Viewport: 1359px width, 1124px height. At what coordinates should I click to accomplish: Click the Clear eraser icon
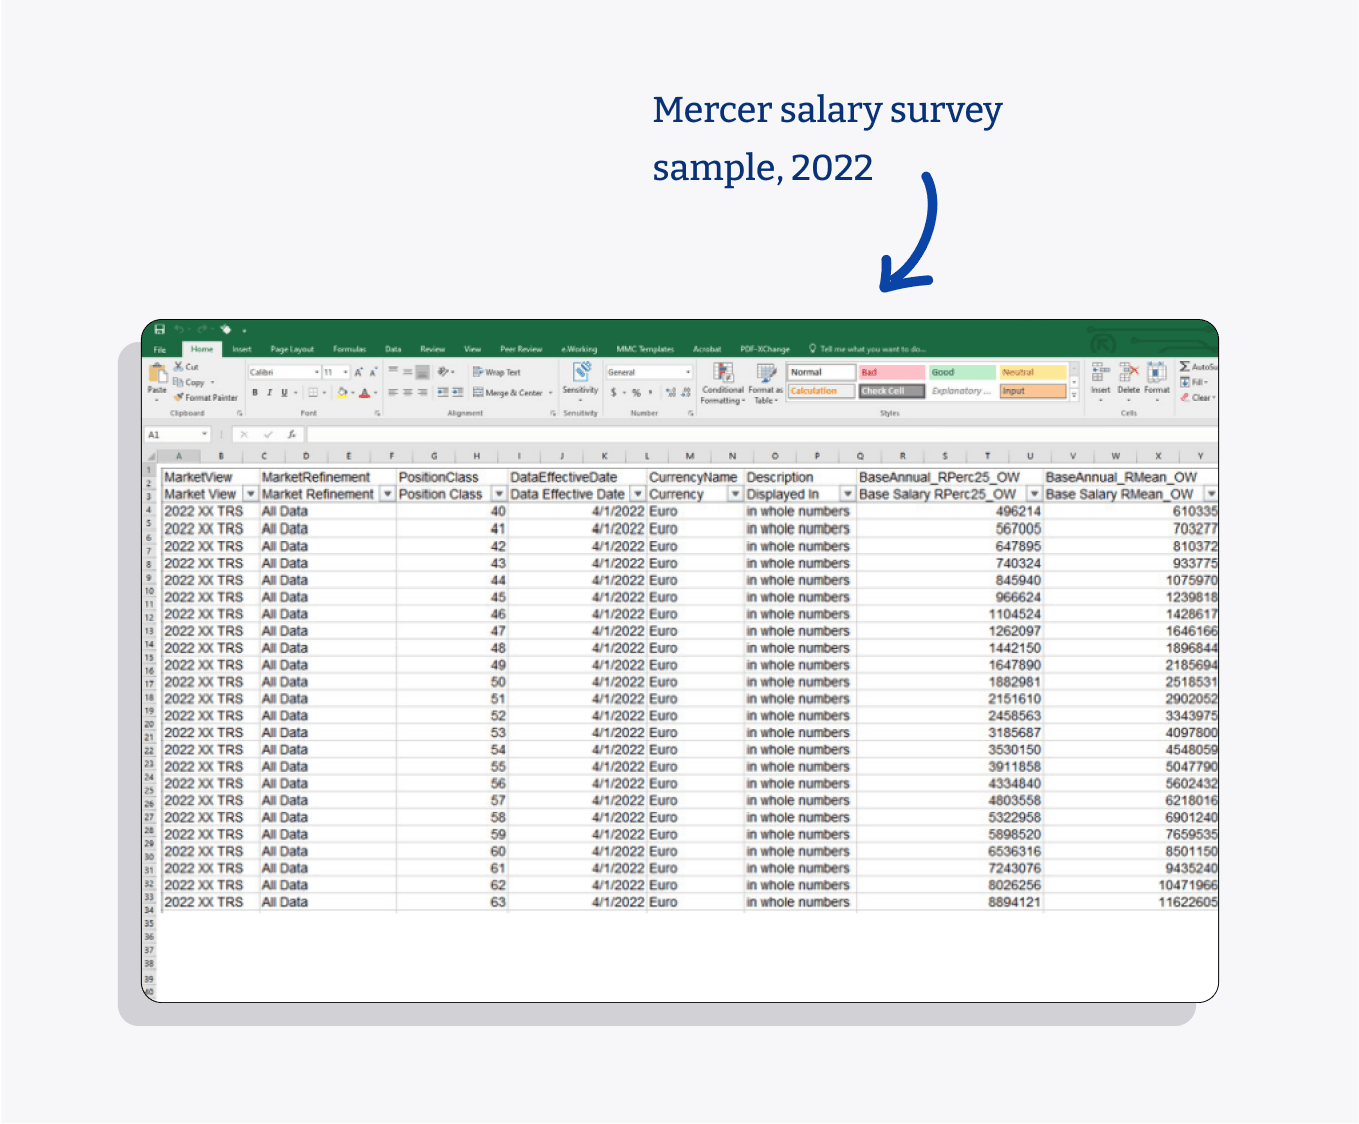pos(1185,397)
